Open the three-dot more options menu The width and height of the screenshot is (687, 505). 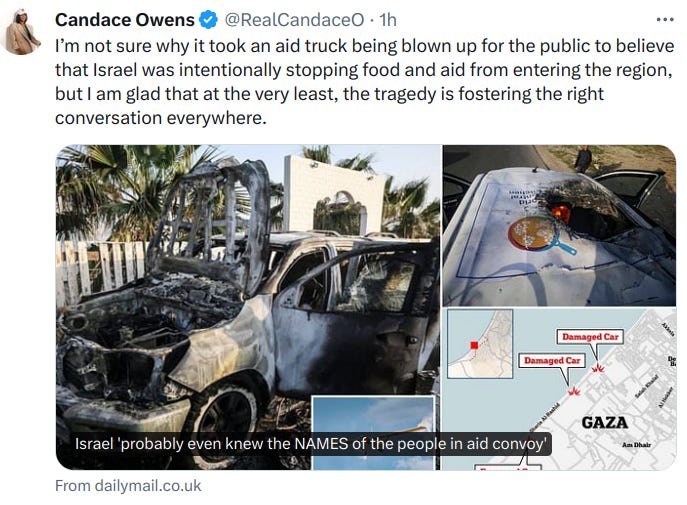[x=665, y=20]
